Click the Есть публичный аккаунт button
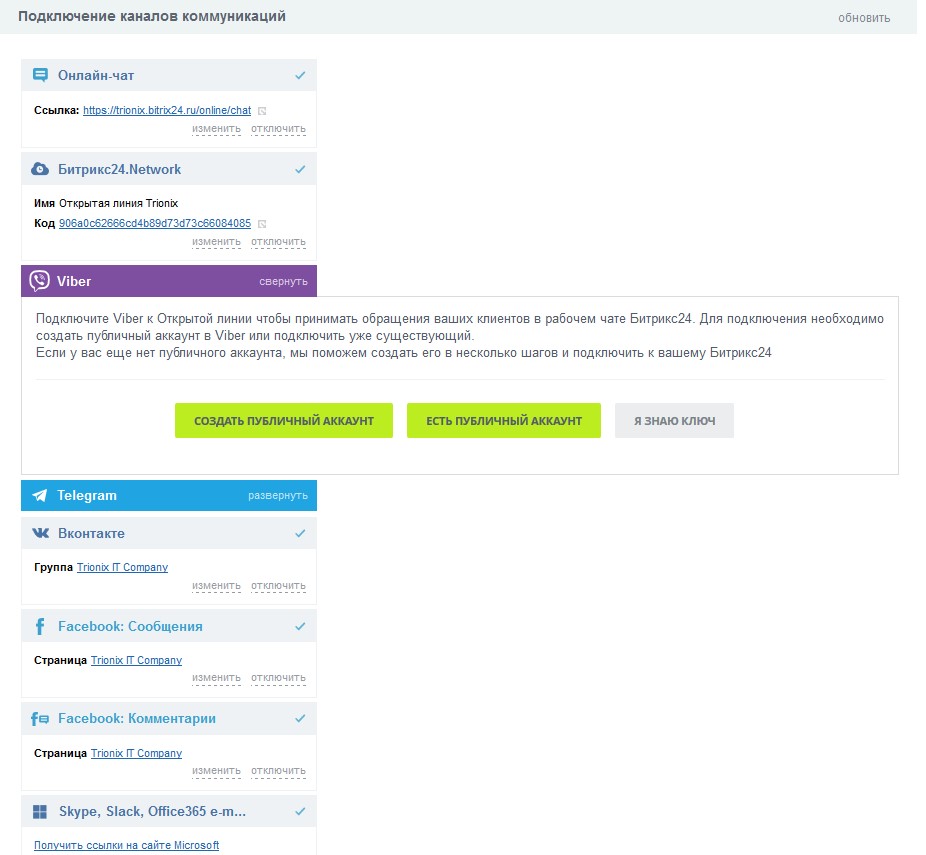 [504, 420]
